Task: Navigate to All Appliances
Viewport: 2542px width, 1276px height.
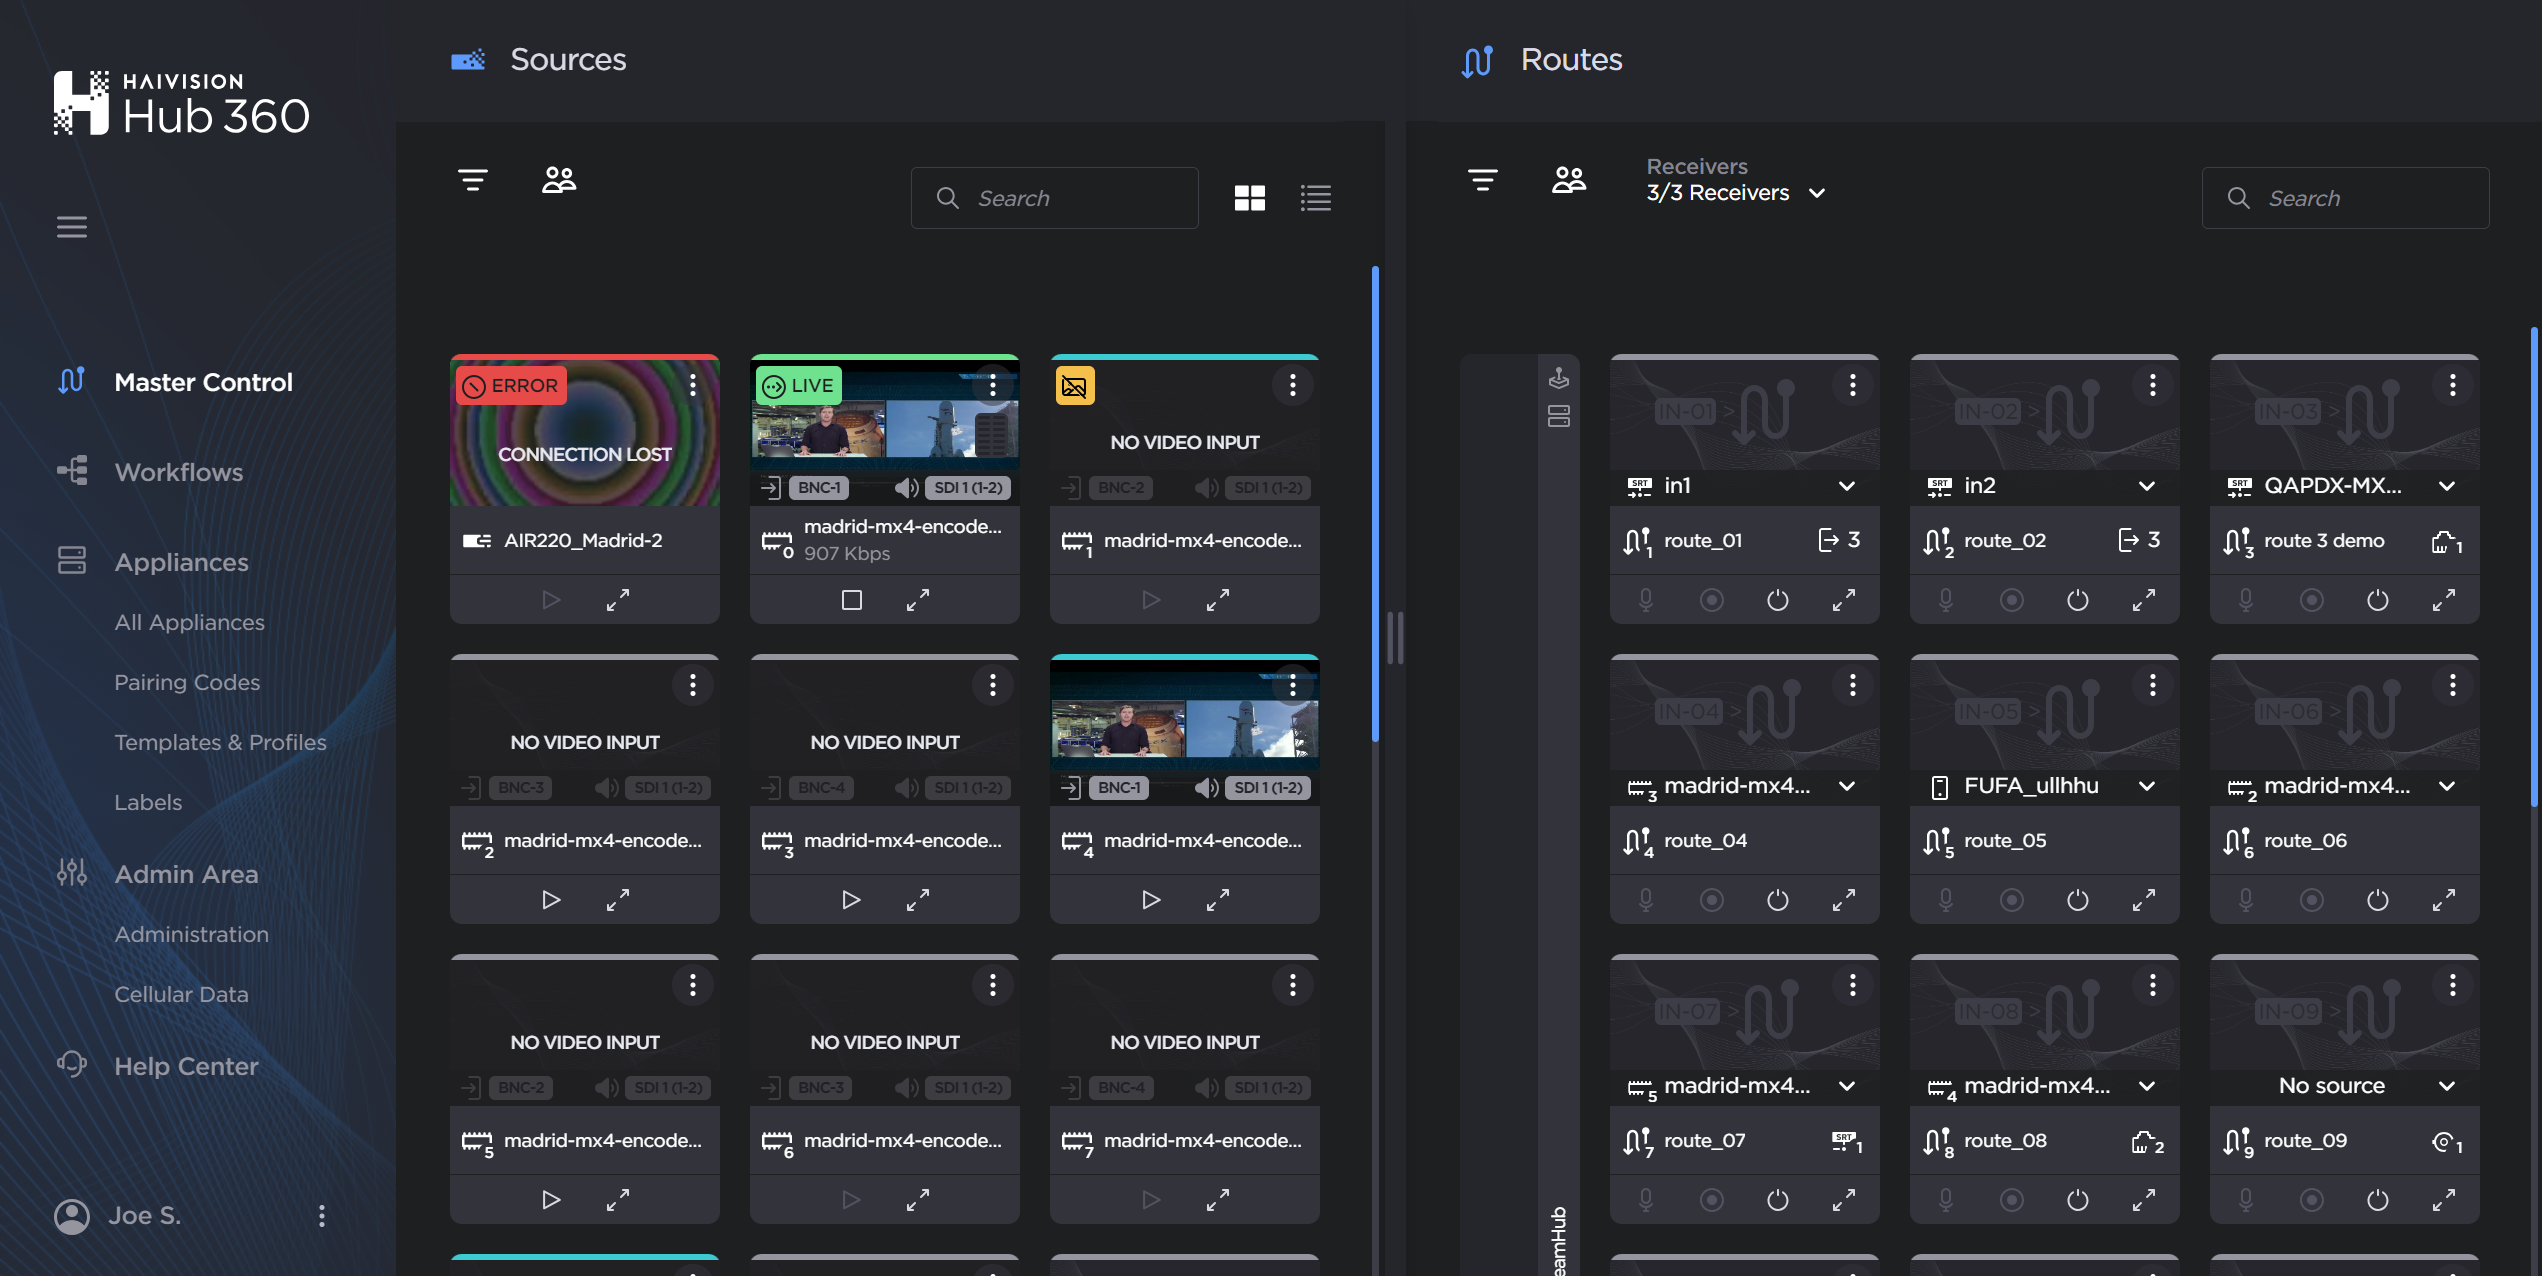Action: click(189, 622)
